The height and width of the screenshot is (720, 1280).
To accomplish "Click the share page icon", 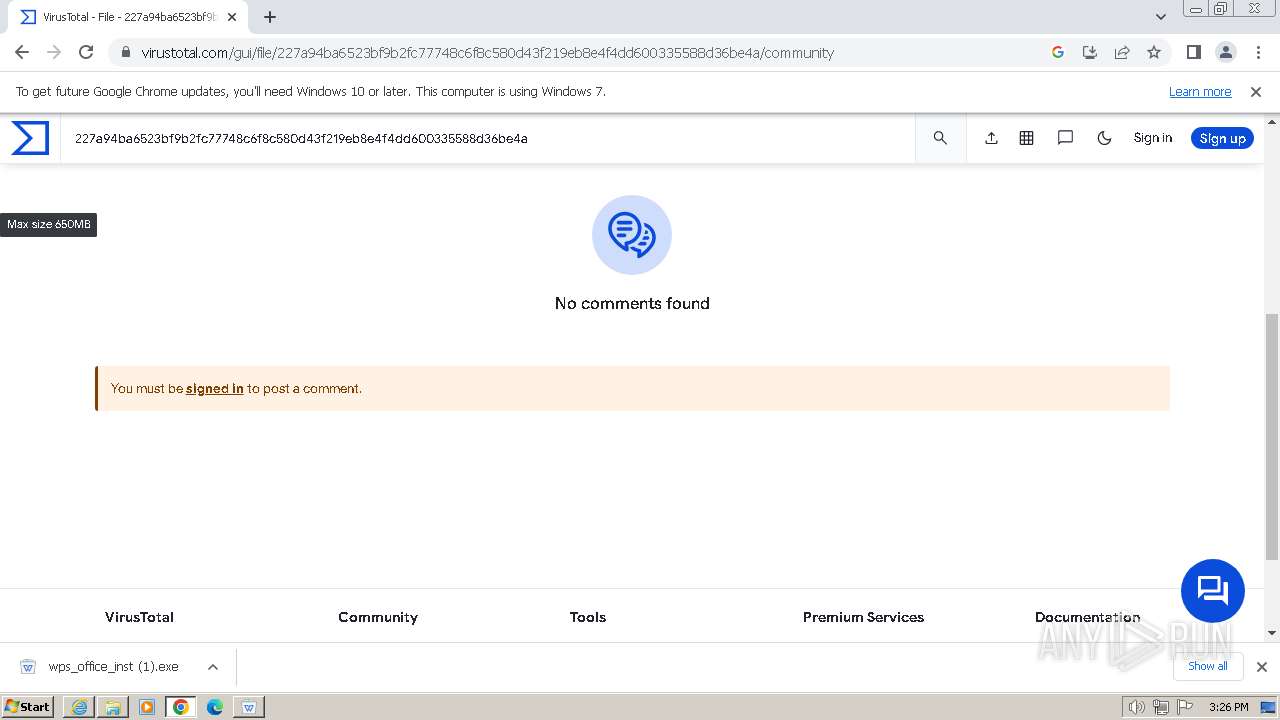I will pos(1122,52).
